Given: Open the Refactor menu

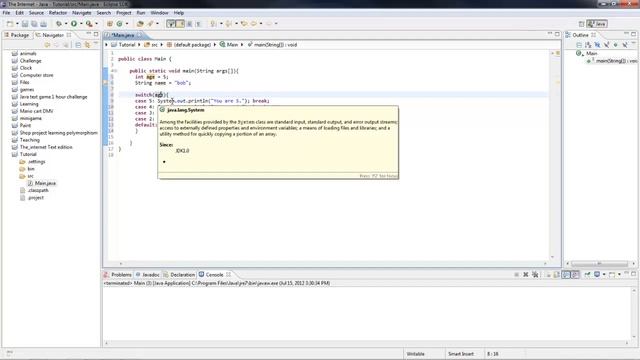Looking at the screenshot, I should point(58,13).
